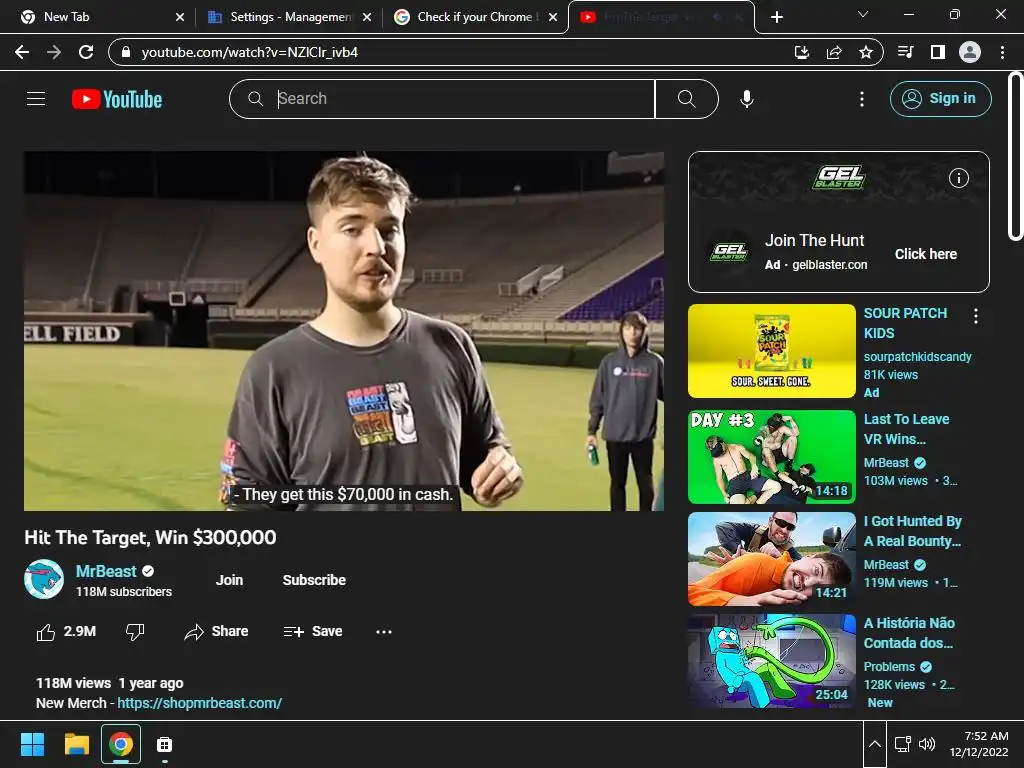Join the MrBeast channel membership

(x=229, y=580)
